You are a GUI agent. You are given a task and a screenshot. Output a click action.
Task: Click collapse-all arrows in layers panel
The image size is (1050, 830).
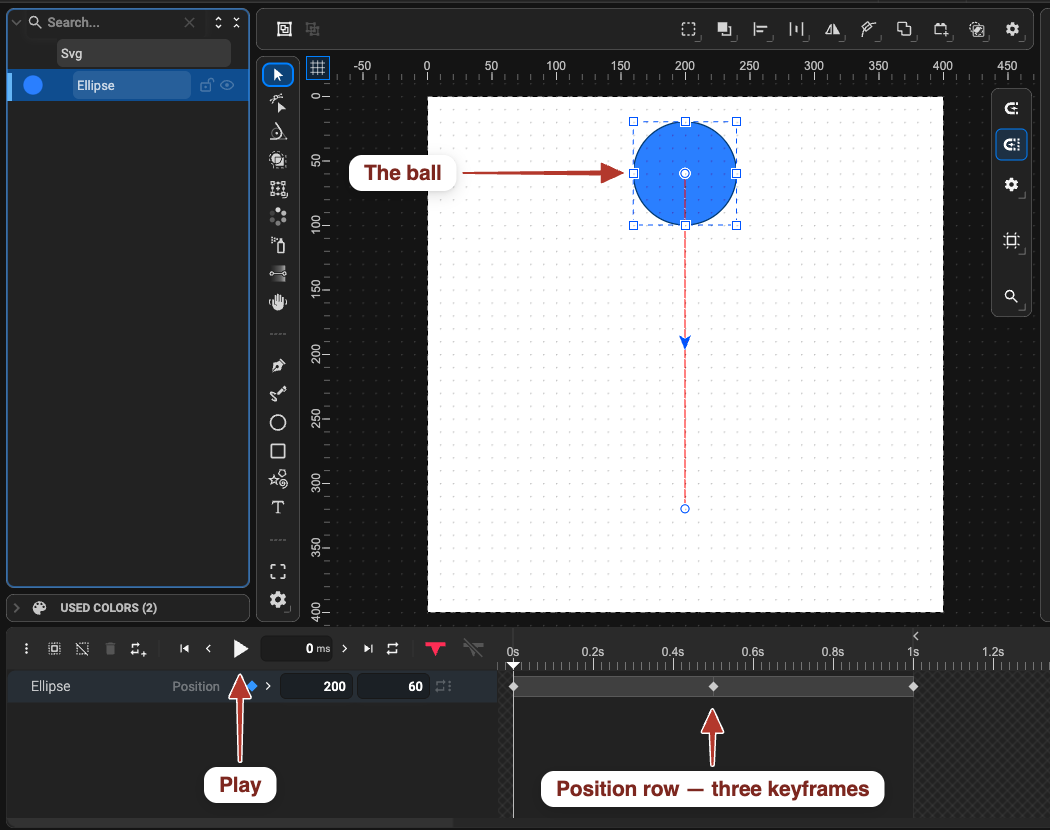(x=236, y=22)
